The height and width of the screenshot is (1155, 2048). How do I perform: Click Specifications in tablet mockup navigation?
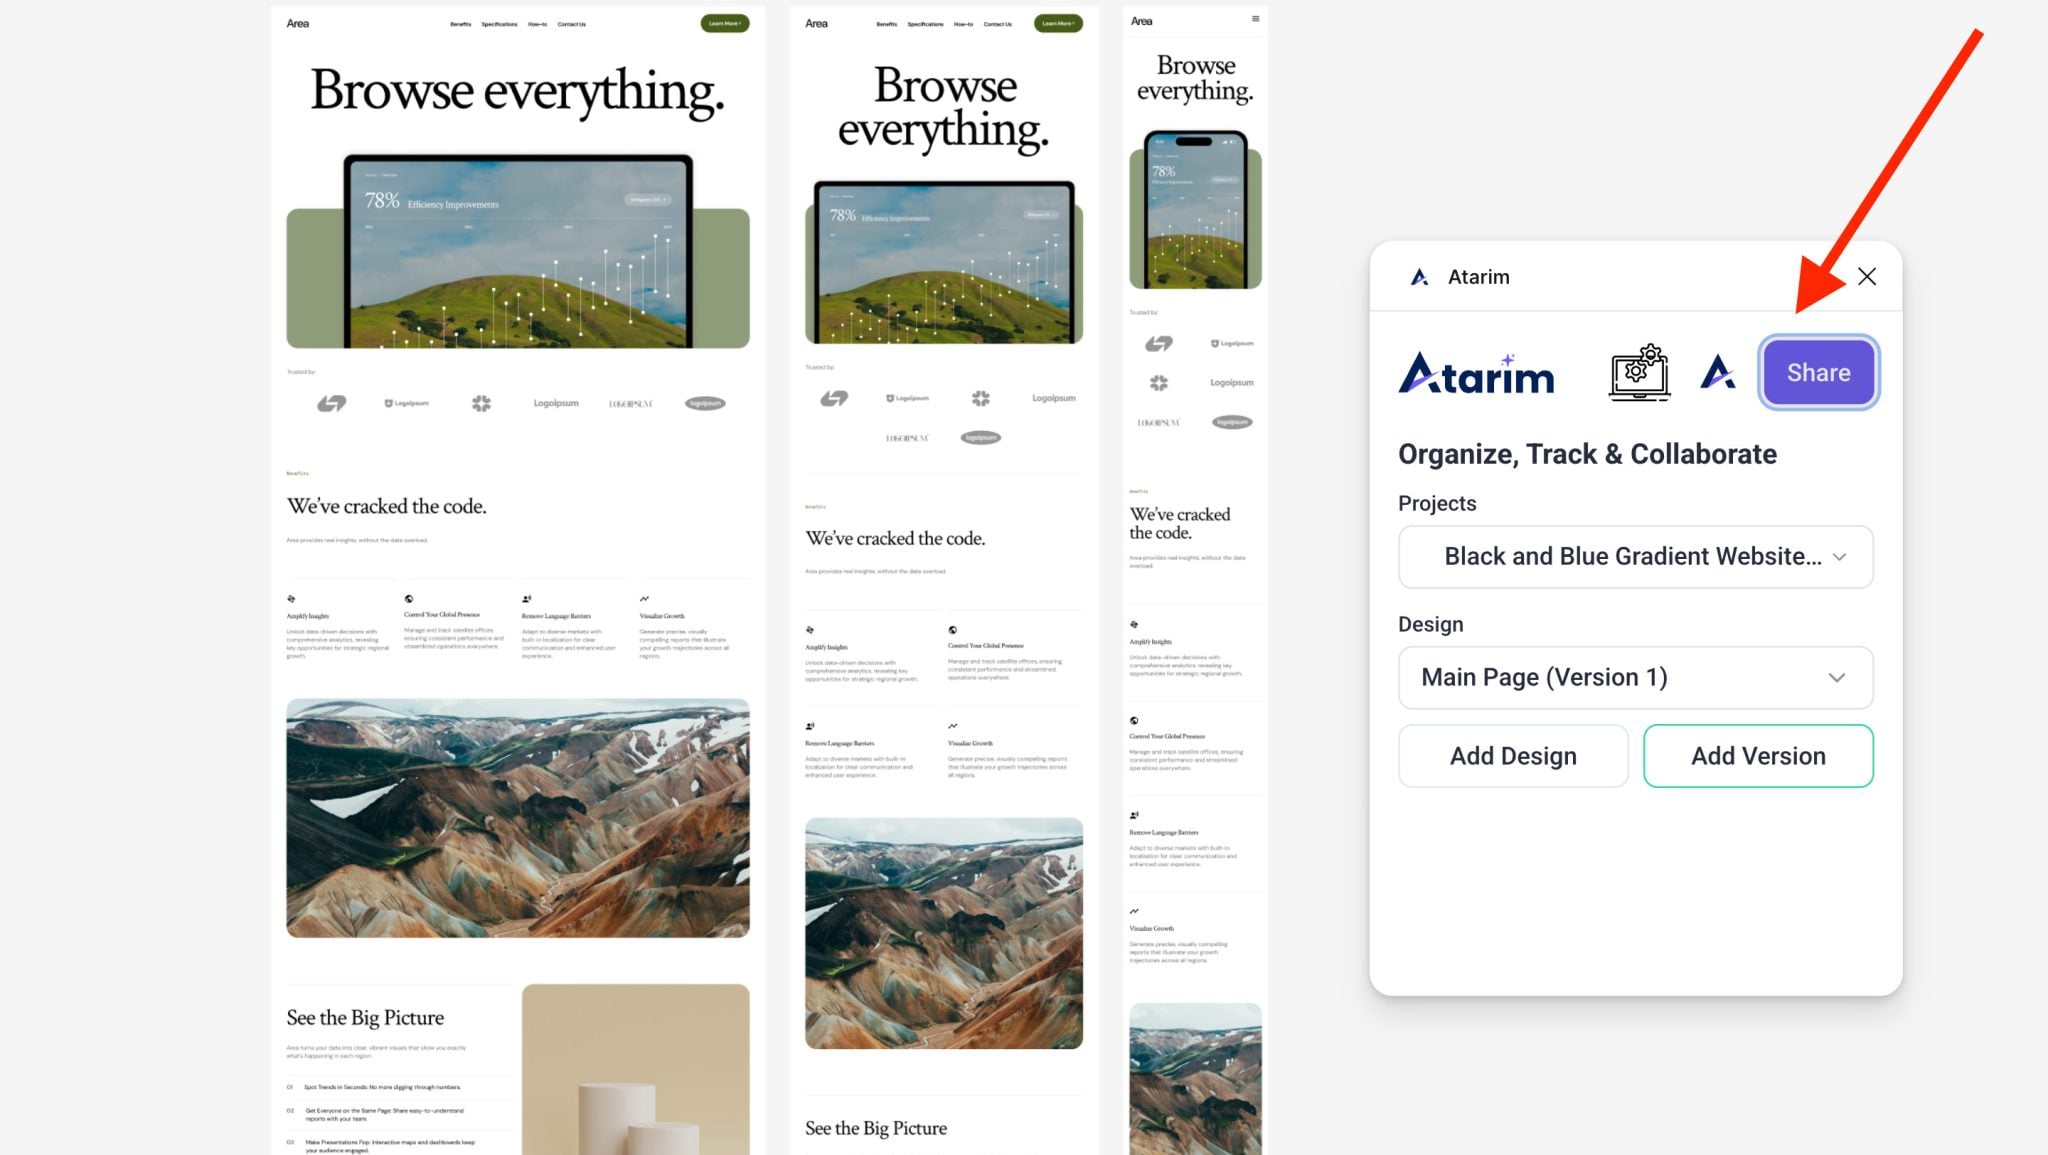925,24
